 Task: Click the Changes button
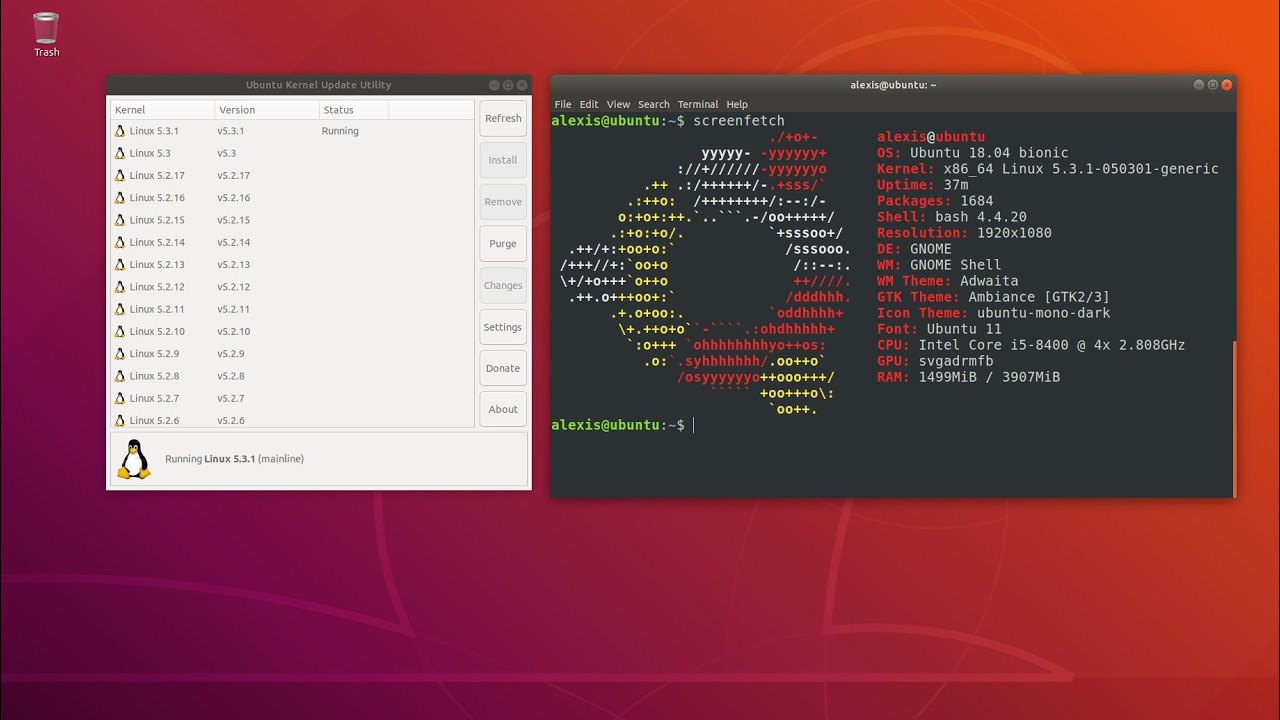pyautogui.click(x=503, y=285)
